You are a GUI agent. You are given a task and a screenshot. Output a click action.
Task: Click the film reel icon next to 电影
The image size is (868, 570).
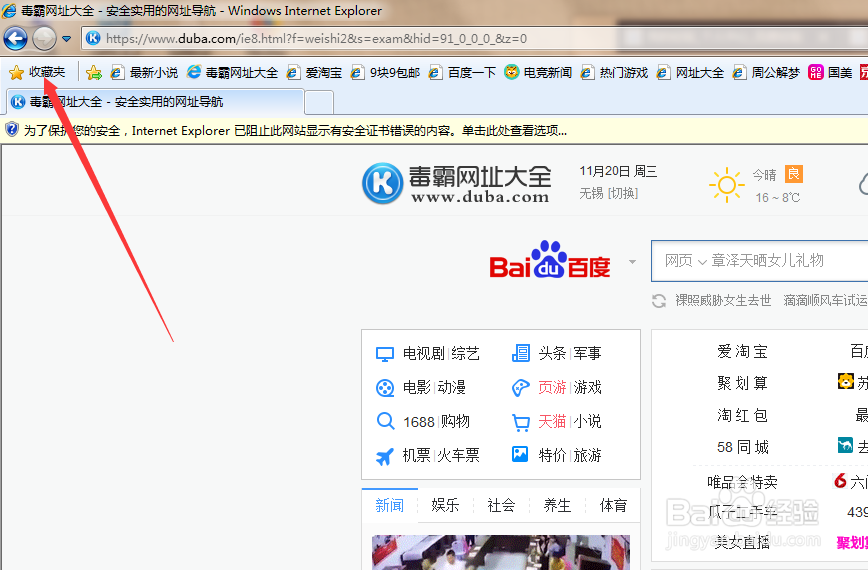[x=385, y=388]
